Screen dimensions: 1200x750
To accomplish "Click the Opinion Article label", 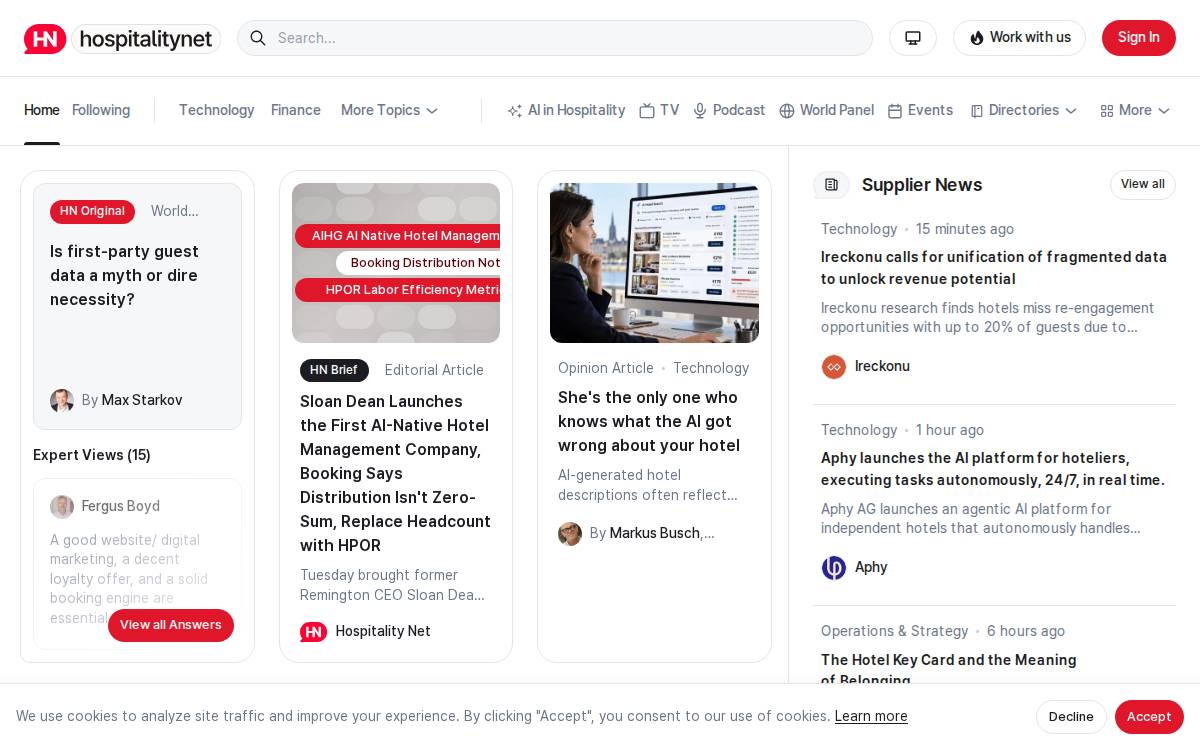I will coord(606,369).
